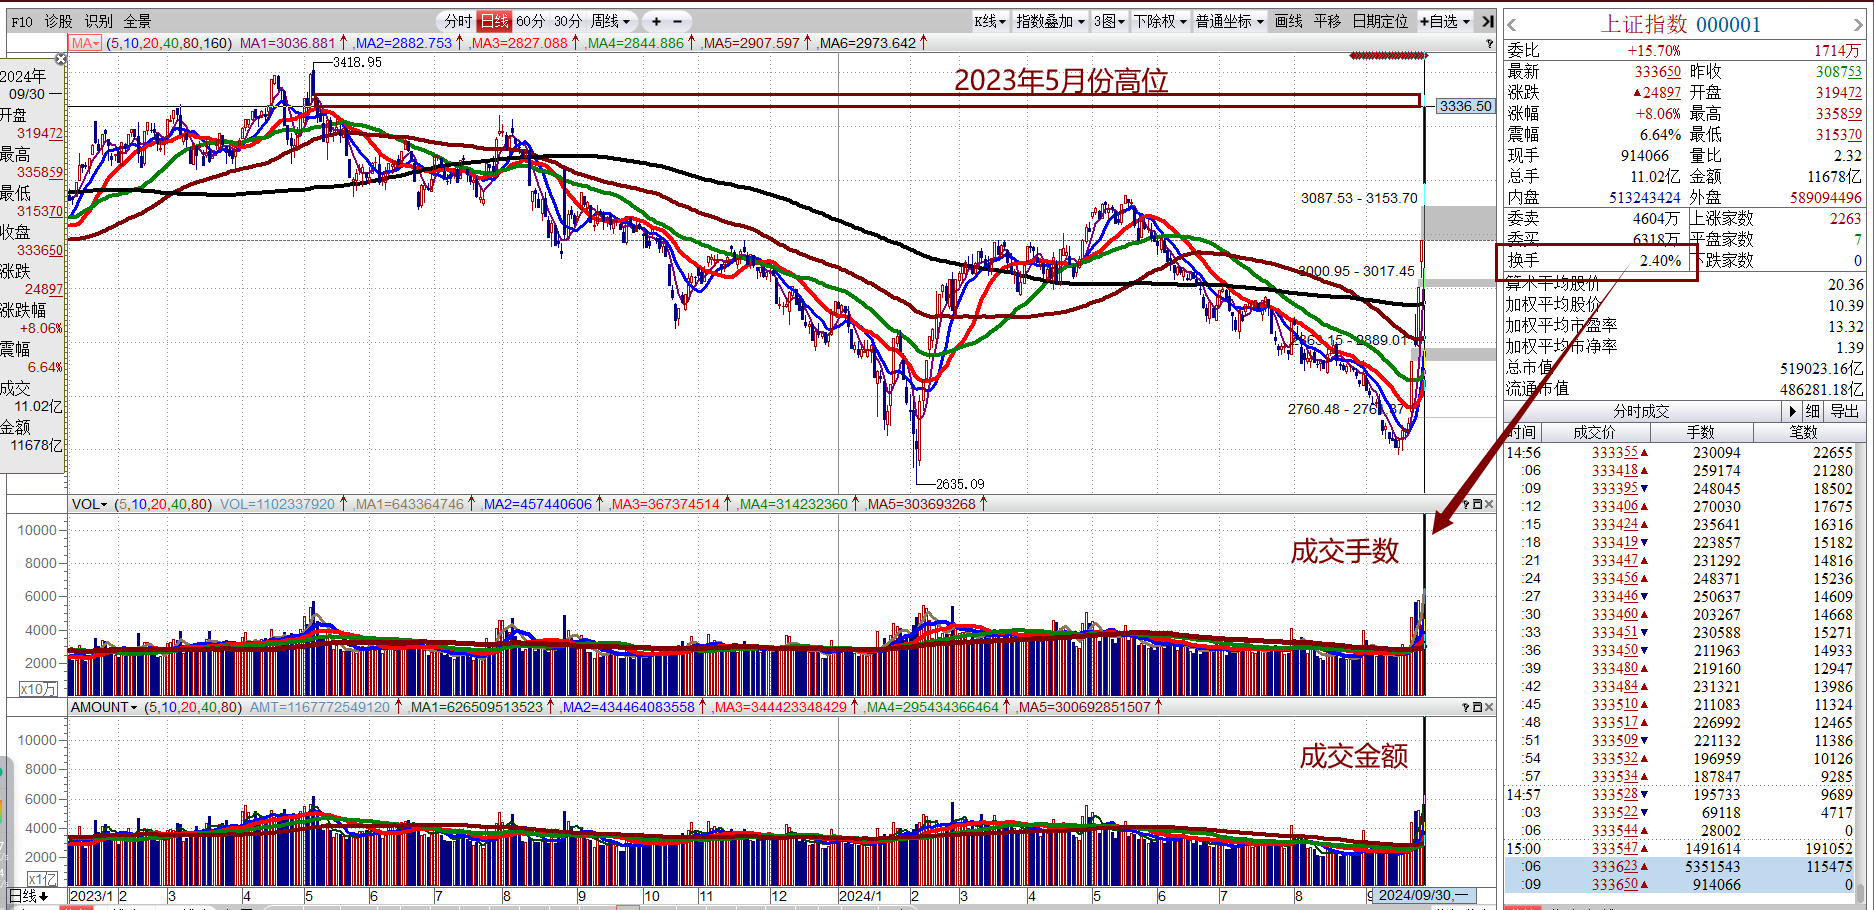Open help for the AMOUNT indicator panel
Image resolution: width=1874 pixels, height=910 pixels.
pyautogui.click(x=1466, y=707)
